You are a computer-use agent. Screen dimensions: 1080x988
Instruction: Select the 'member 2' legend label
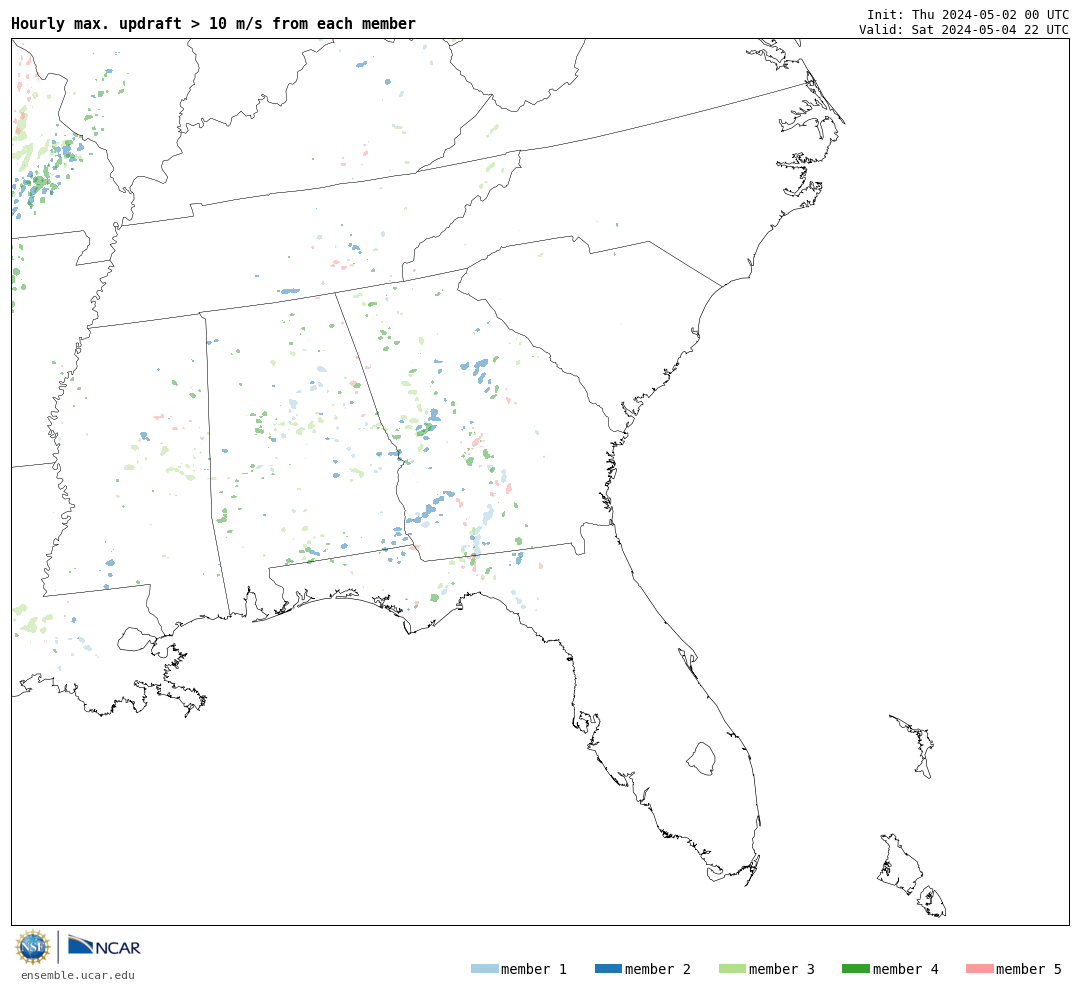click(x=658, y=969)
